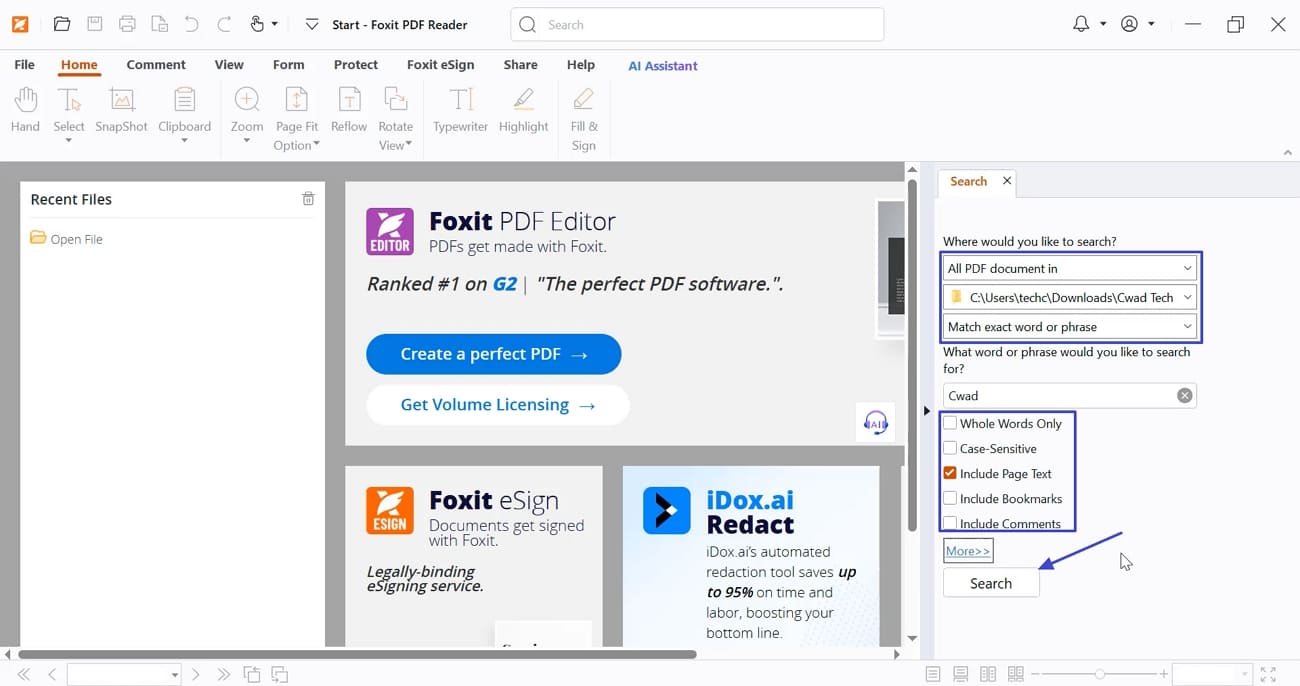Switch to the Comment ribbon tab
The image size is (1300, 686).
click(x=156, y=64)
